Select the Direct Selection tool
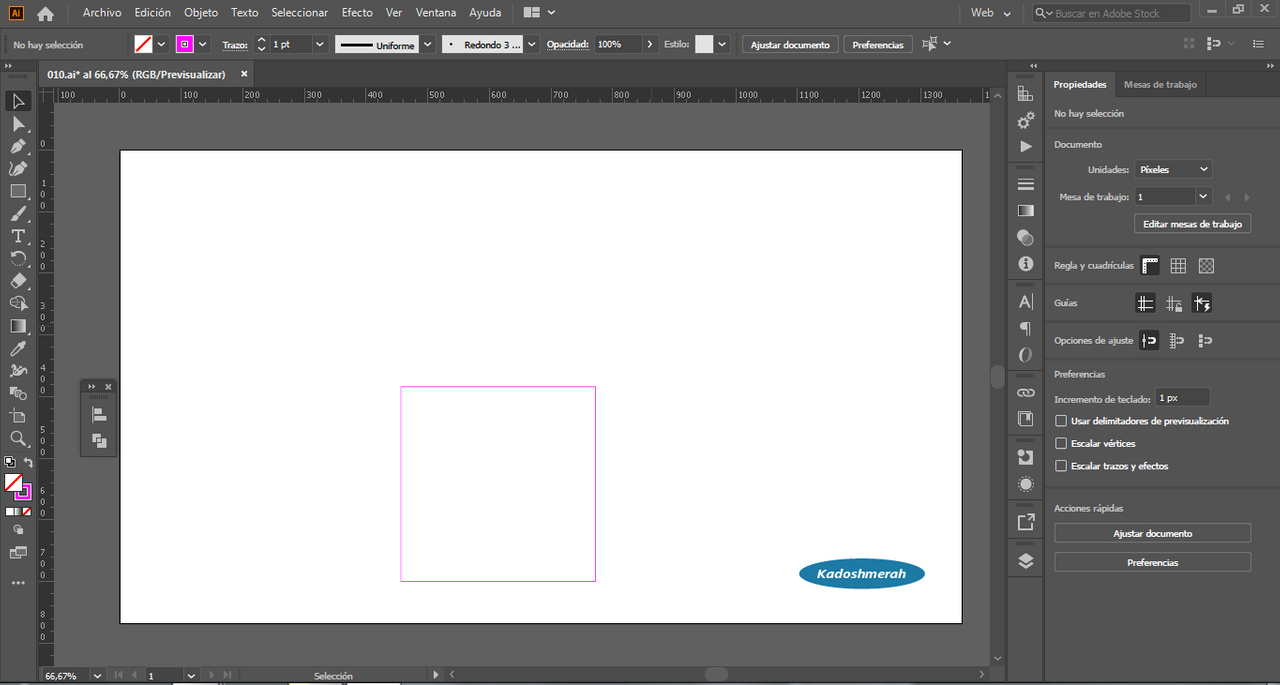This screenshot has width=1280, height=685. click(18, 124)
